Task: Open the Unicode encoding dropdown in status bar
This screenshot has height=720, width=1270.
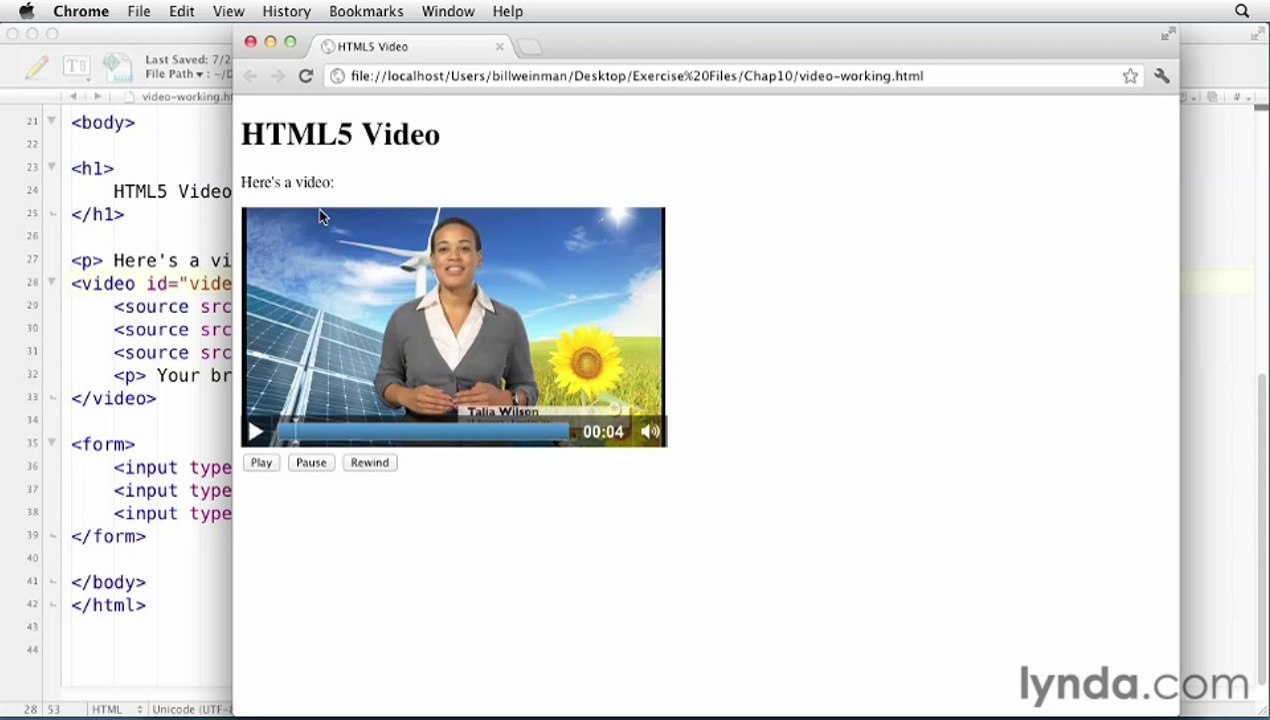Action: [x=191, y=709]
